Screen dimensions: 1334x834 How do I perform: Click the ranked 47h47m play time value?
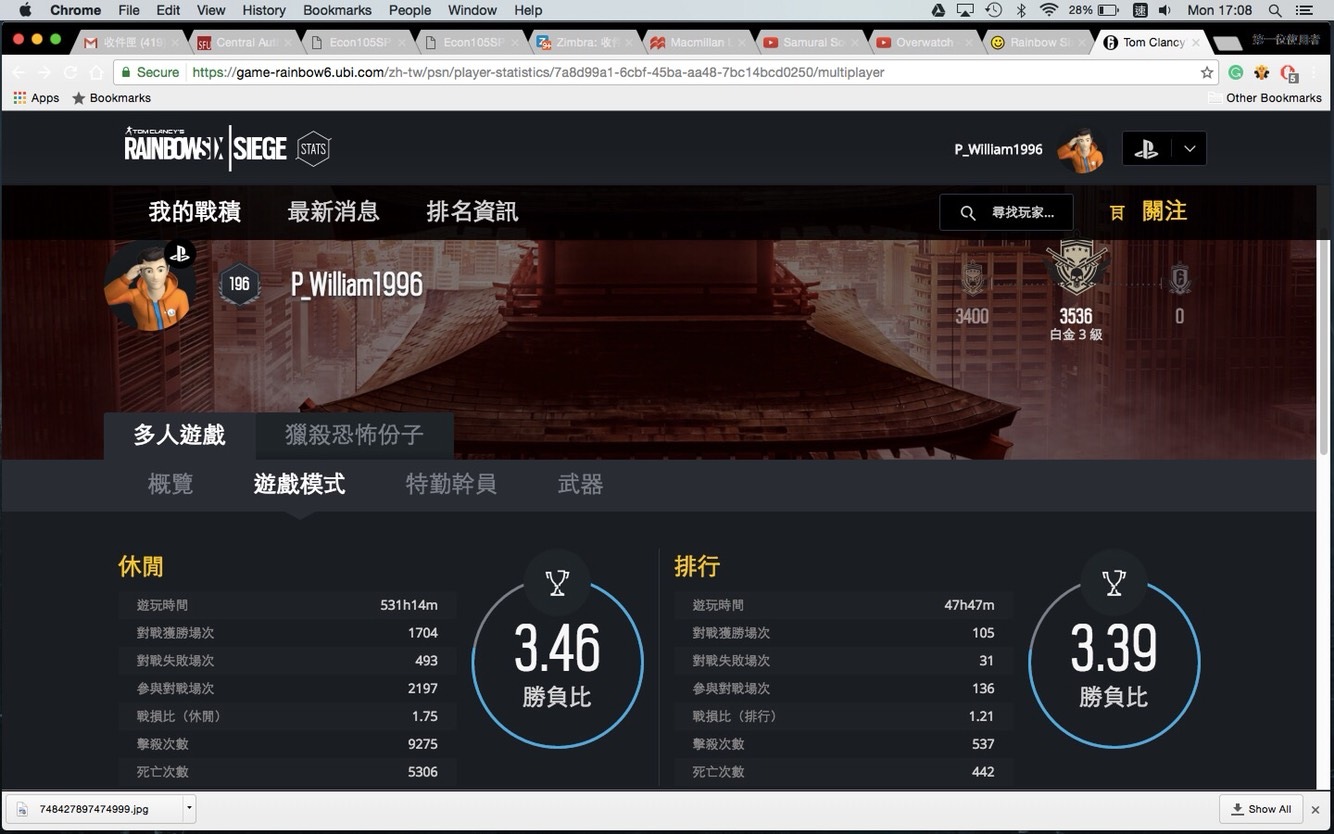click(969, 605)
